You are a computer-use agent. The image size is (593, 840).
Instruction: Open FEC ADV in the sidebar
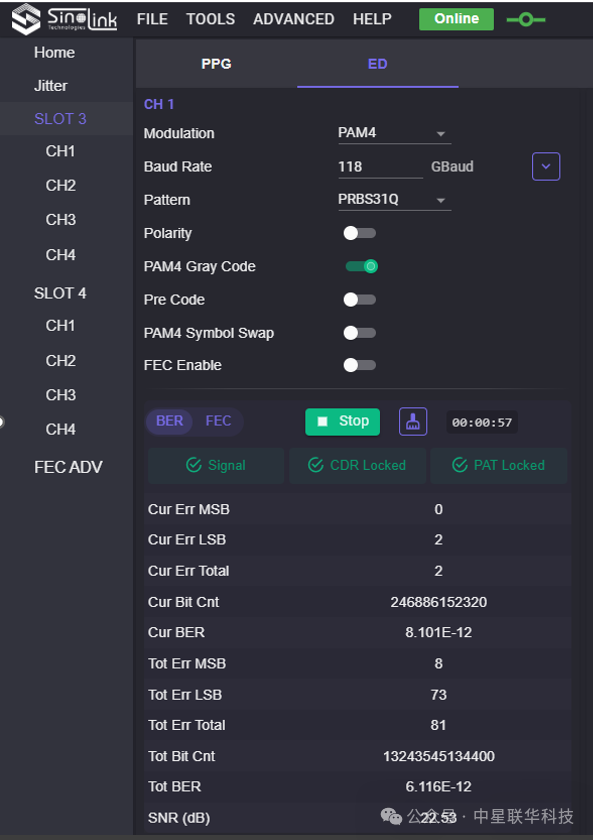(68, 467)
